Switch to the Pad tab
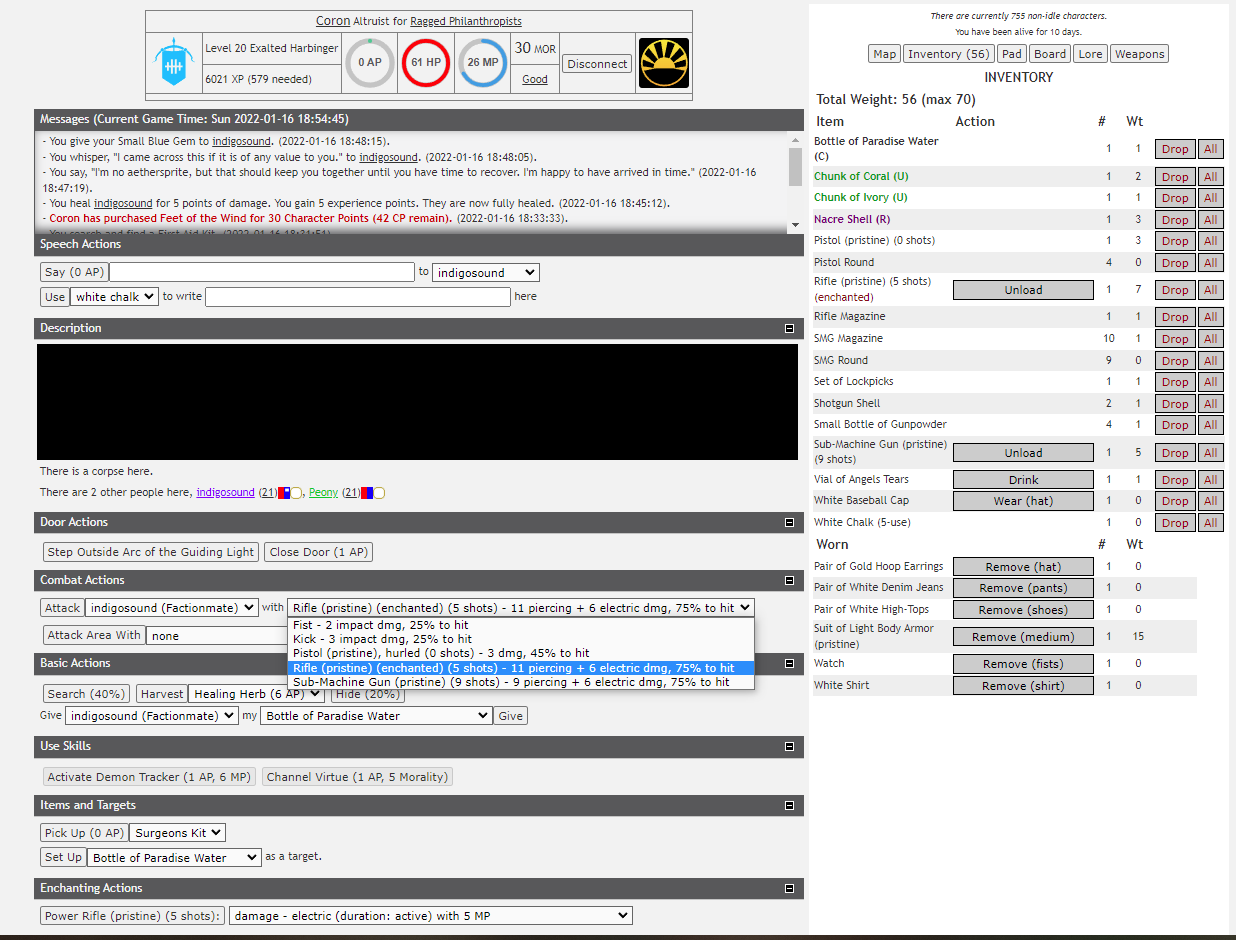 pos(1012,54)
